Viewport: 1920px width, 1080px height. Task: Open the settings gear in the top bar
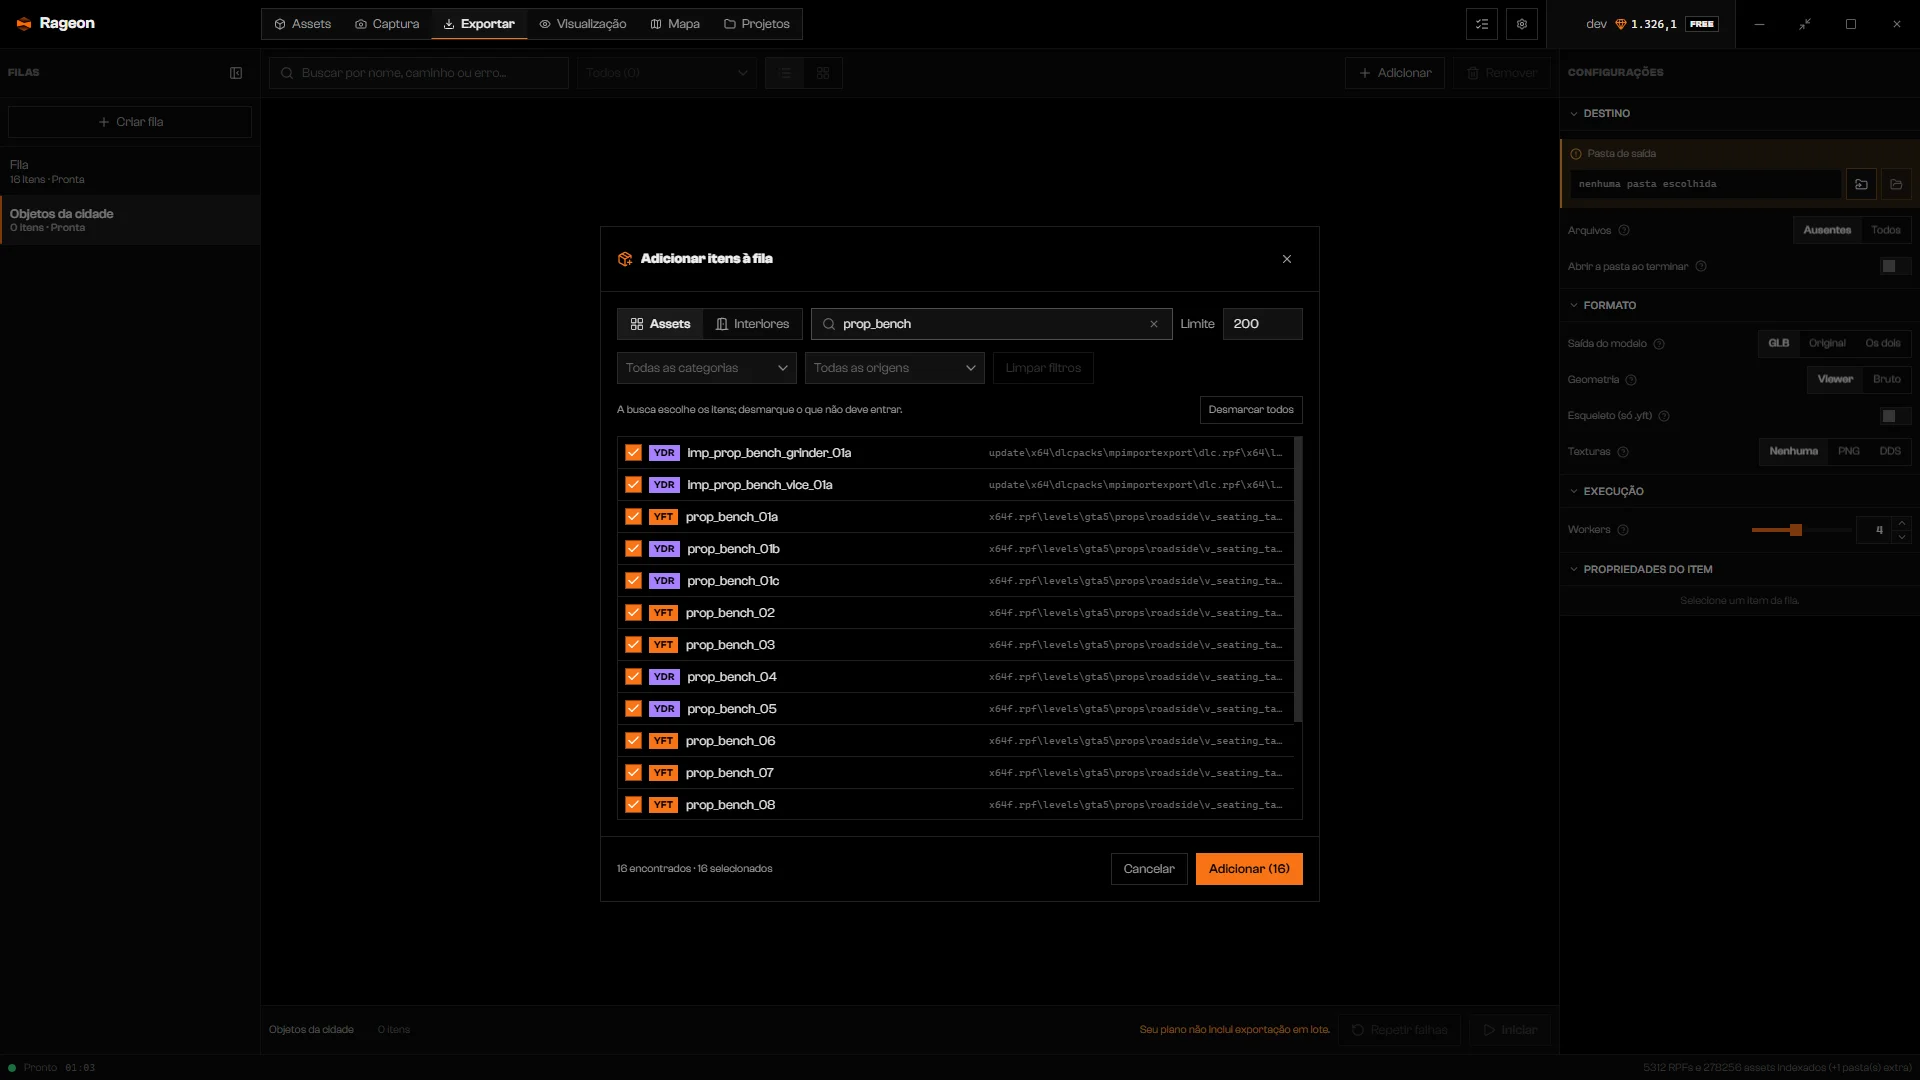click(1522, 24)
